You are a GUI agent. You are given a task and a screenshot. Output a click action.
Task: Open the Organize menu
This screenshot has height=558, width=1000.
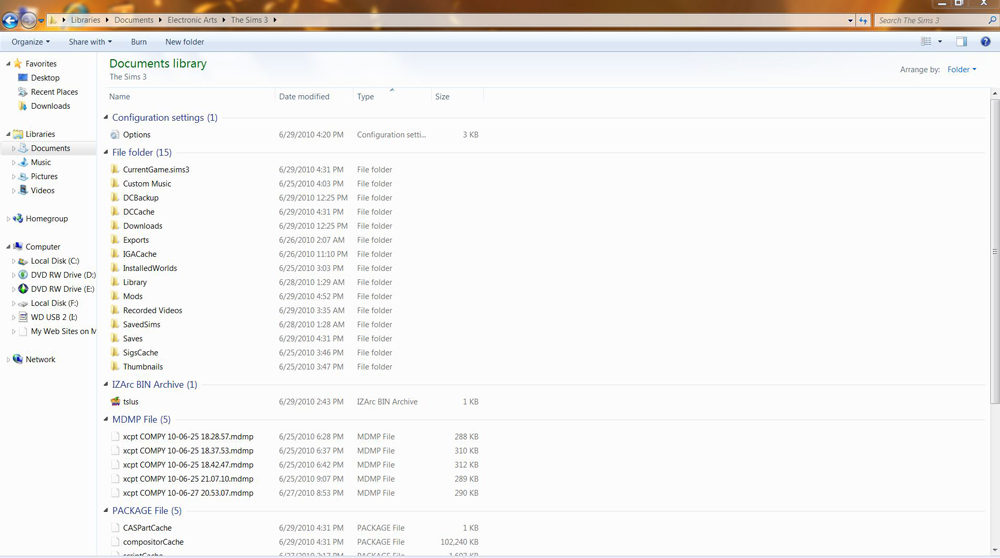[x=30, y=42]
